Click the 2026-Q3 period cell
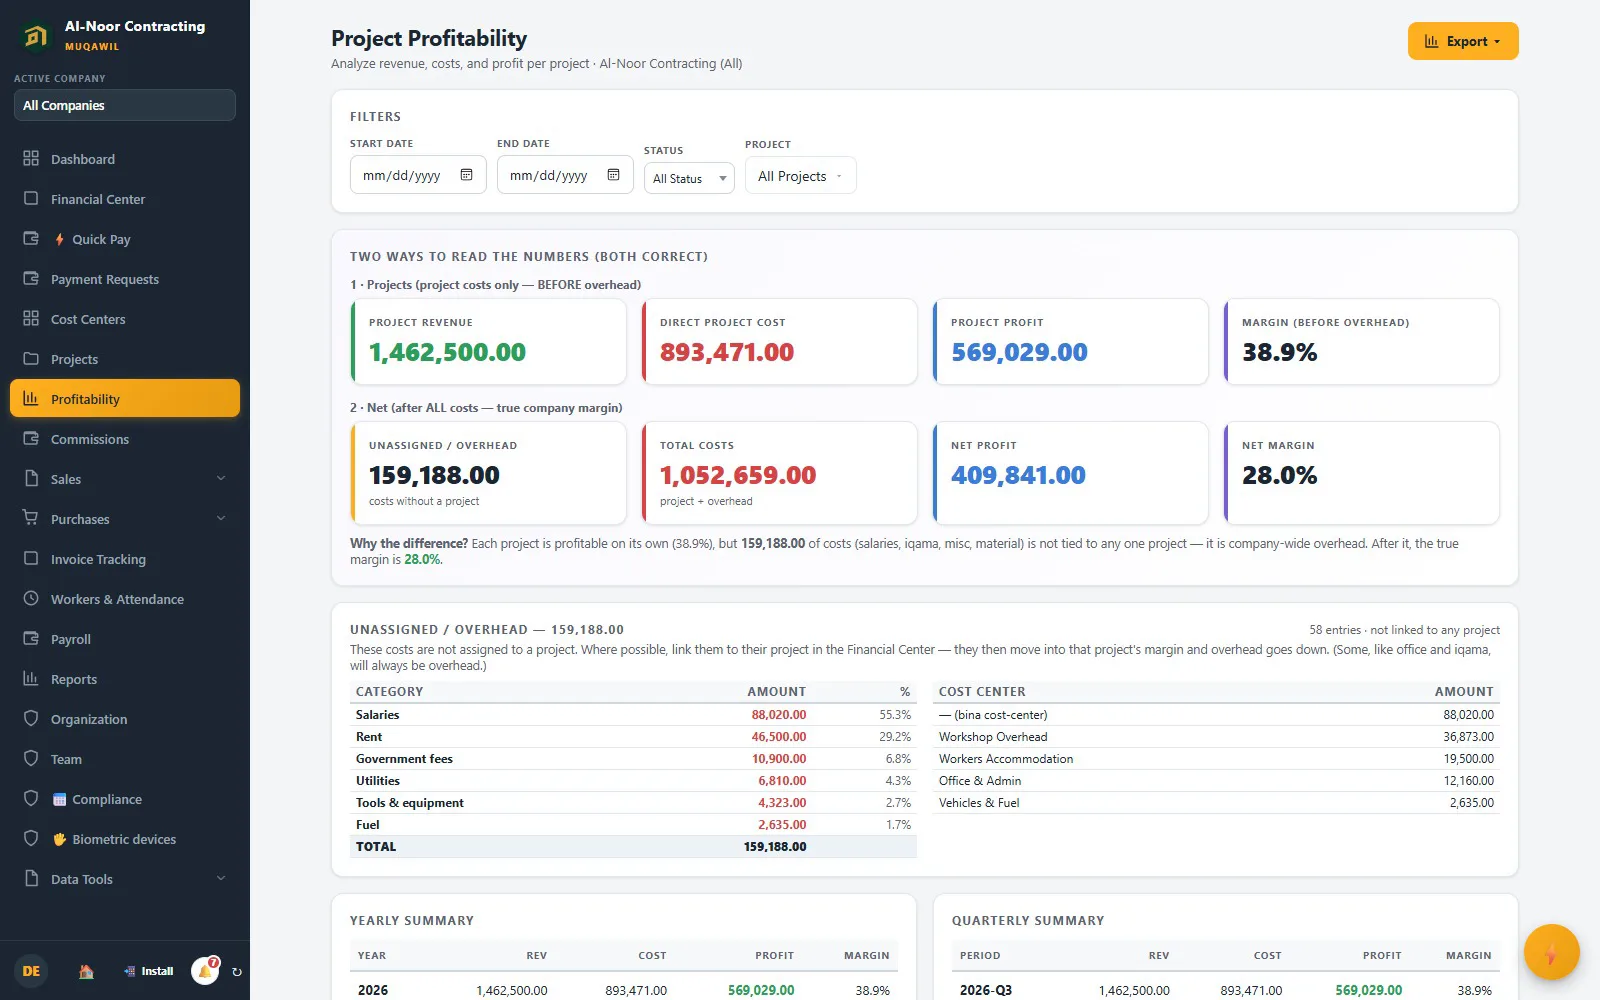Screen dimensions: 1600x1000 (986, 990)
